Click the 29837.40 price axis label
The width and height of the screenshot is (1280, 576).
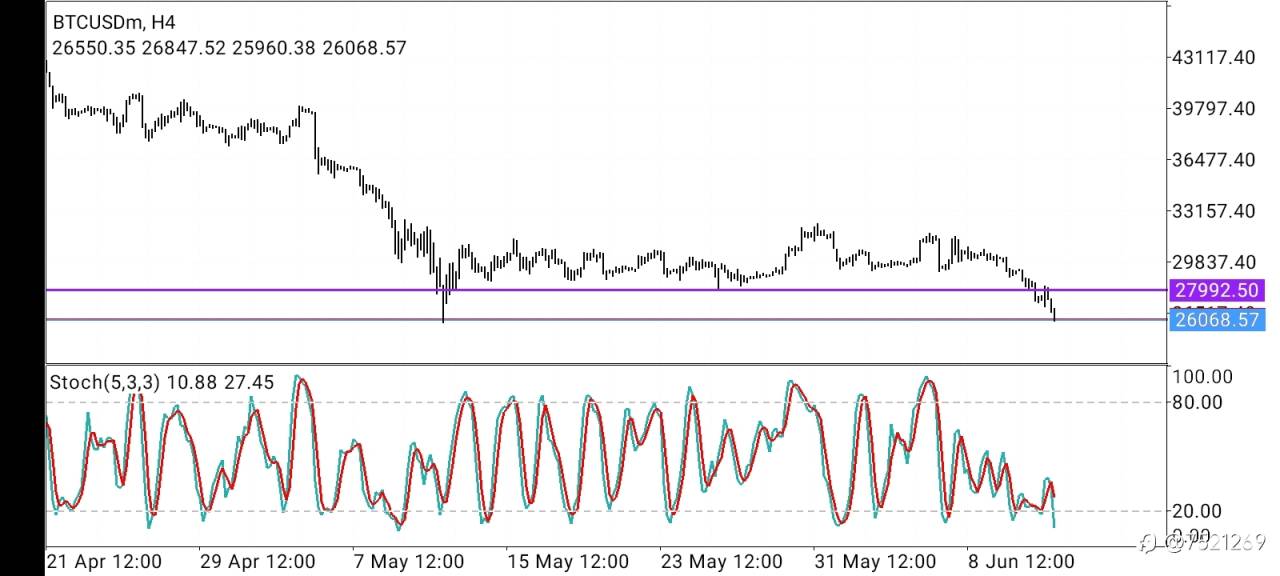click(1214, 262)
